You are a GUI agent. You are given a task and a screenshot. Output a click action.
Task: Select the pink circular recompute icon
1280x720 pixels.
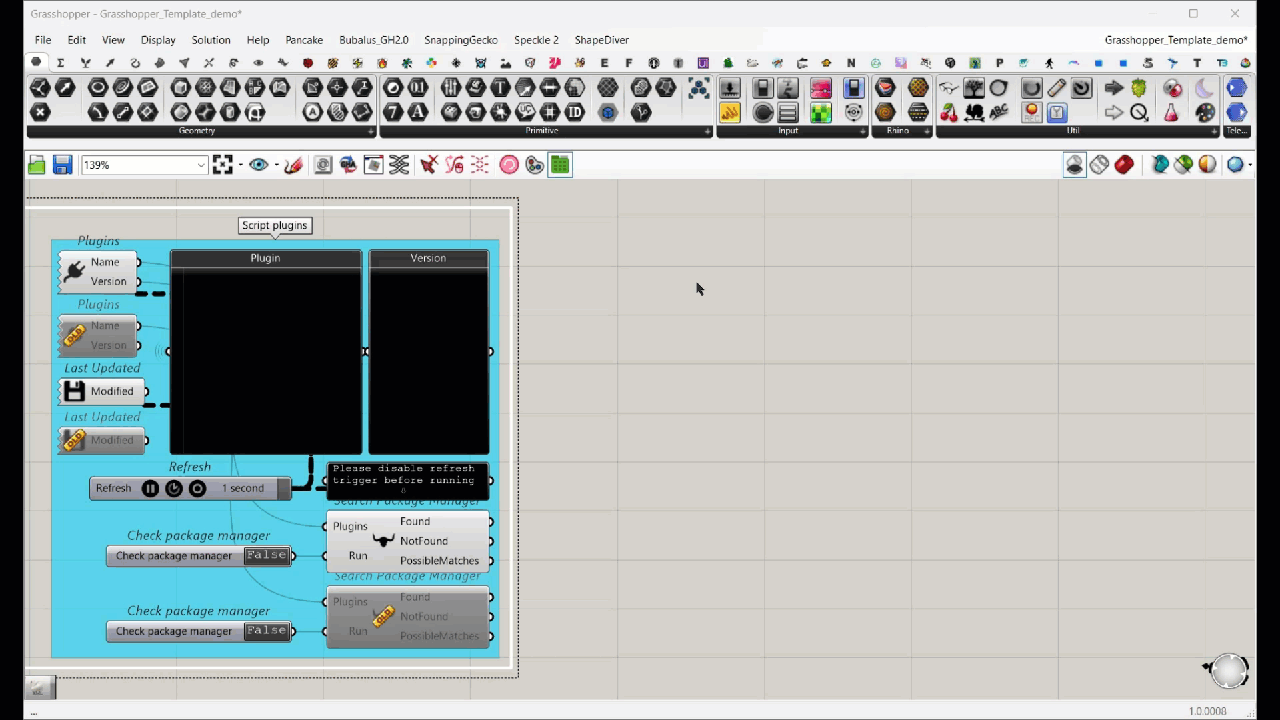click(x=509, y=165)
